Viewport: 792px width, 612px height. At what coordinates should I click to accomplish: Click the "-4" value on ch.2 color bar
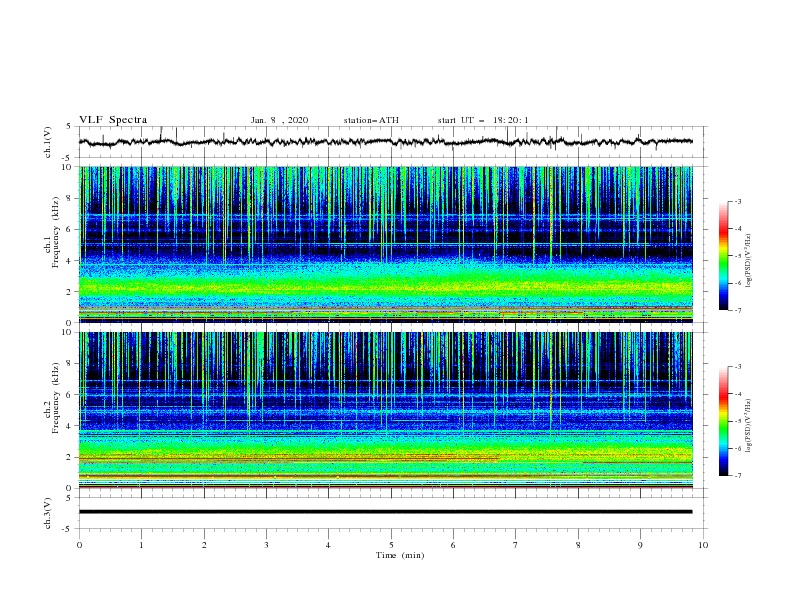737,394
